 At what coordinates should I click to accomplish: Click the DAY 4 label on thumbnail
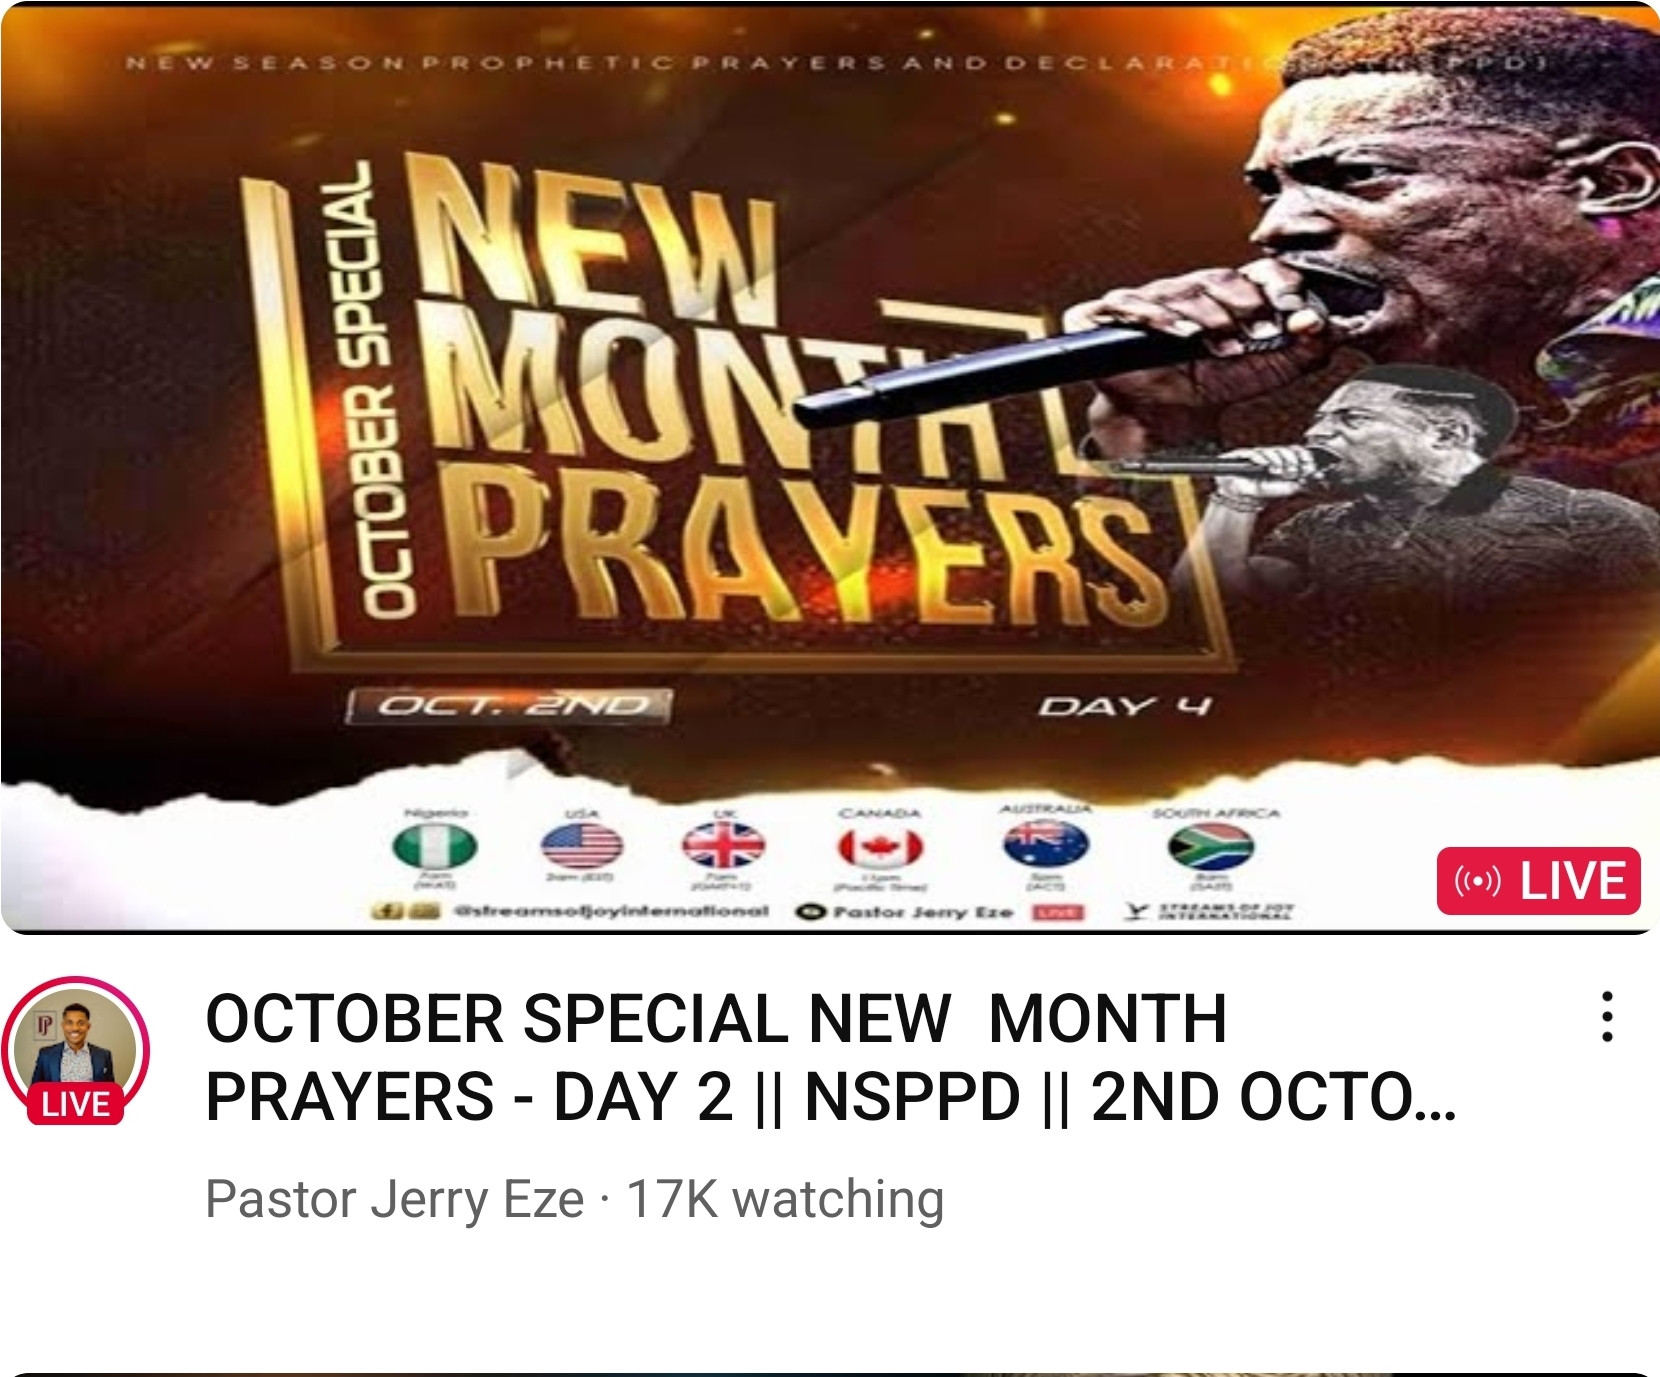[1125, 707]
